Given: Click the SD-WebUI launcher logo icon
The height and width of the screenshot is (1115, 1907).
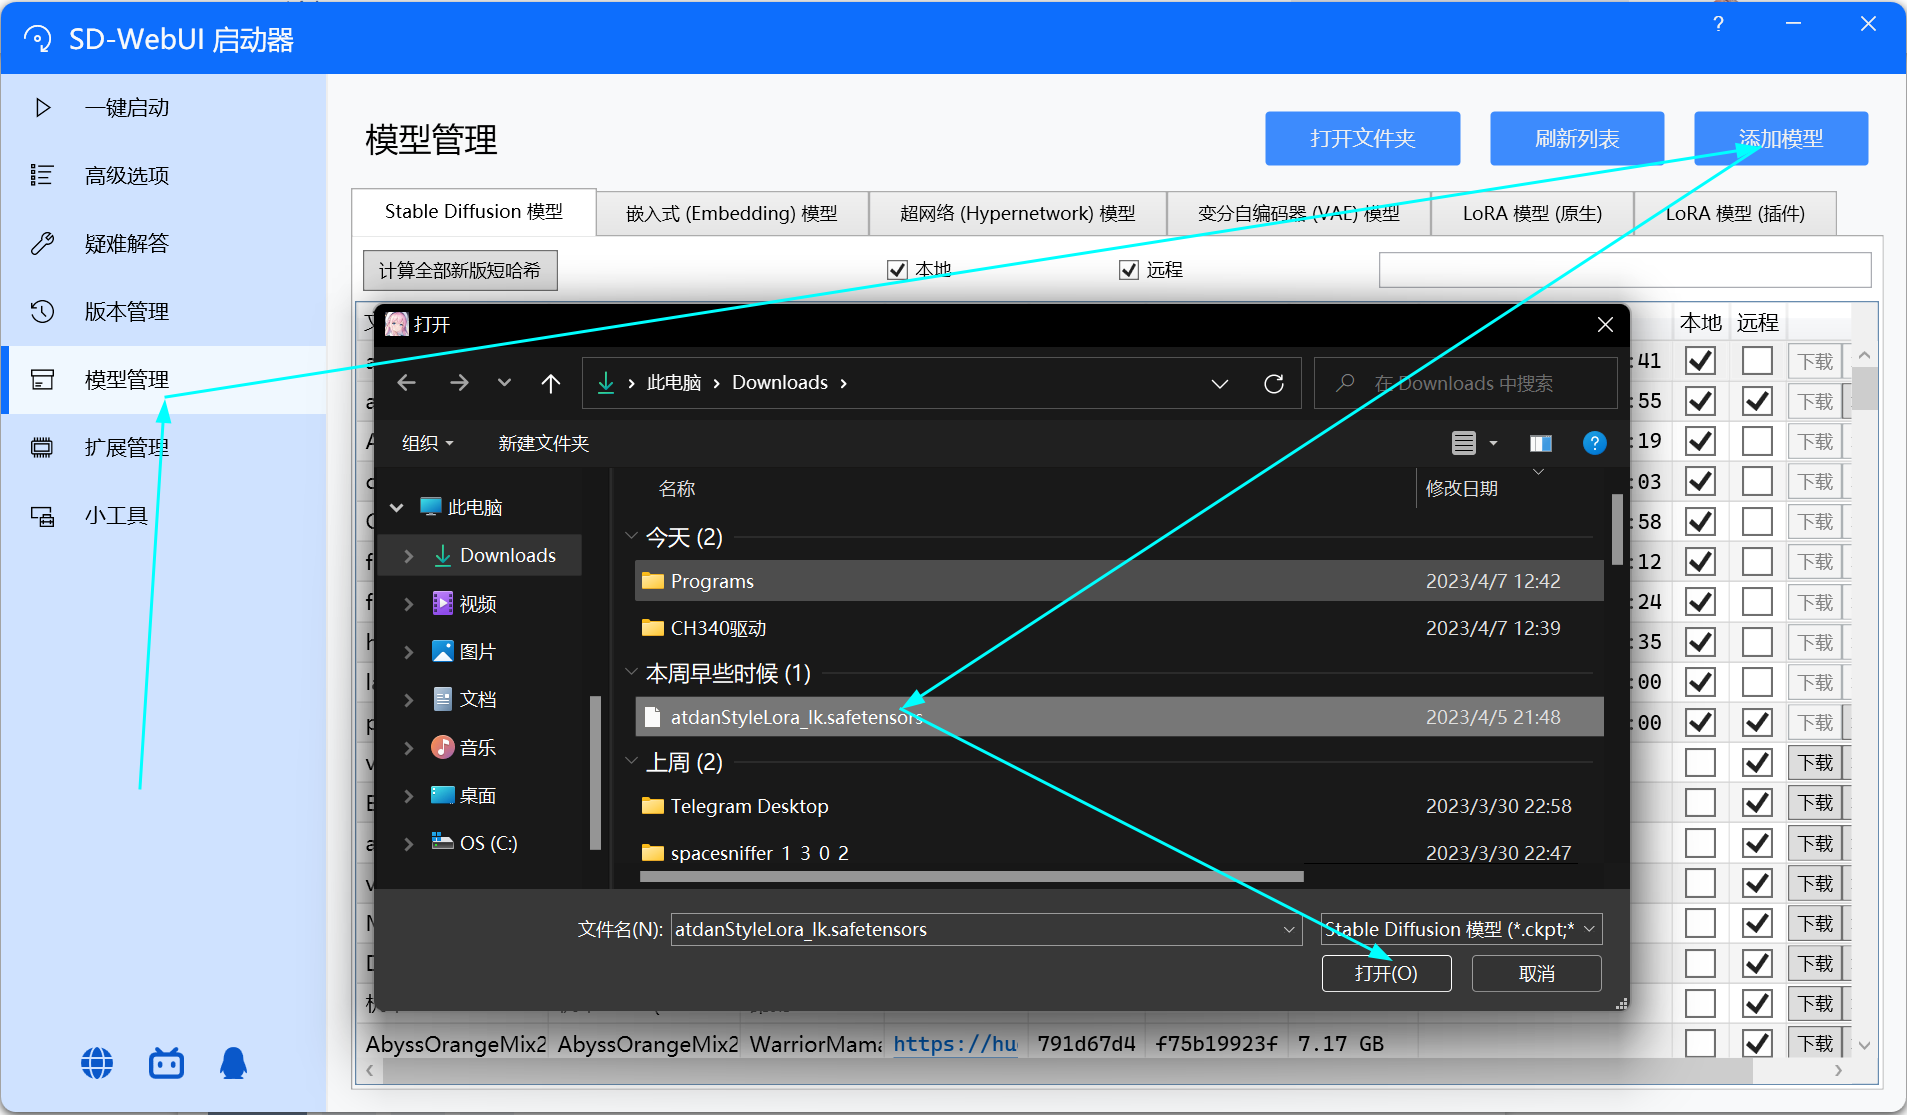Looking at the screenshot, I should [x=37, y=39].
